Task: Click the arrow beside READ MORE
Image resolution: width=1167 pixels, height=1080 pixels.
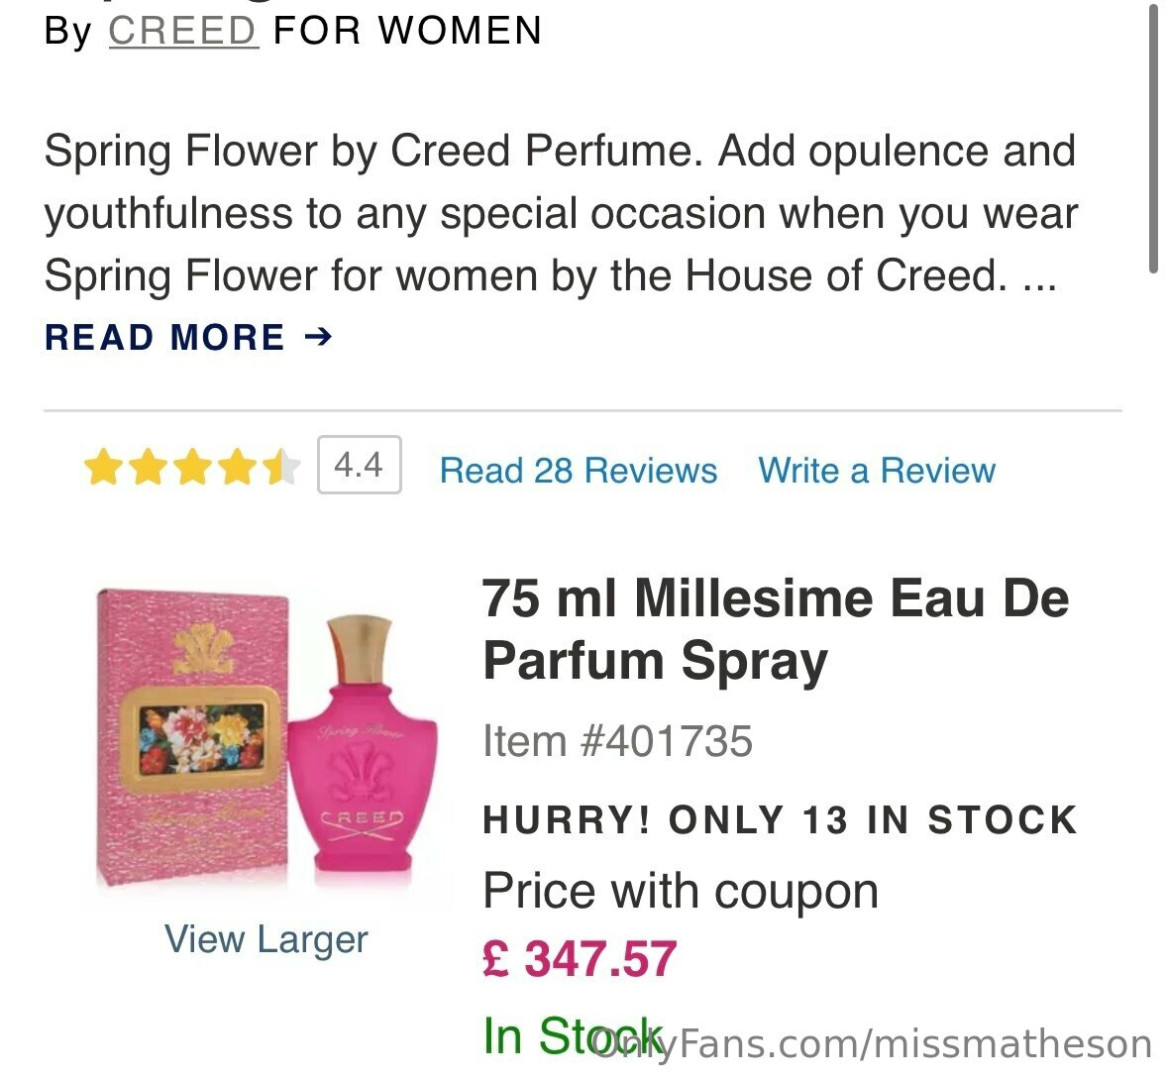Action: (x=318, y=338)
